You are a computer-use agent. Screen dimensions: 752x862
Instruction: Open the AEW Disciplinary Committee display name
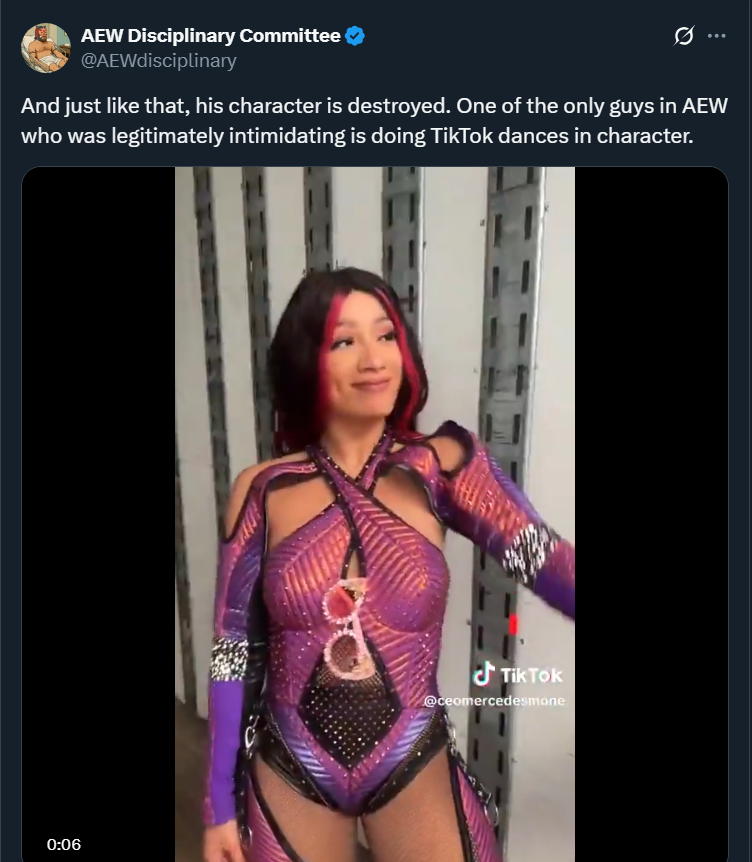(x=211, y=36)
